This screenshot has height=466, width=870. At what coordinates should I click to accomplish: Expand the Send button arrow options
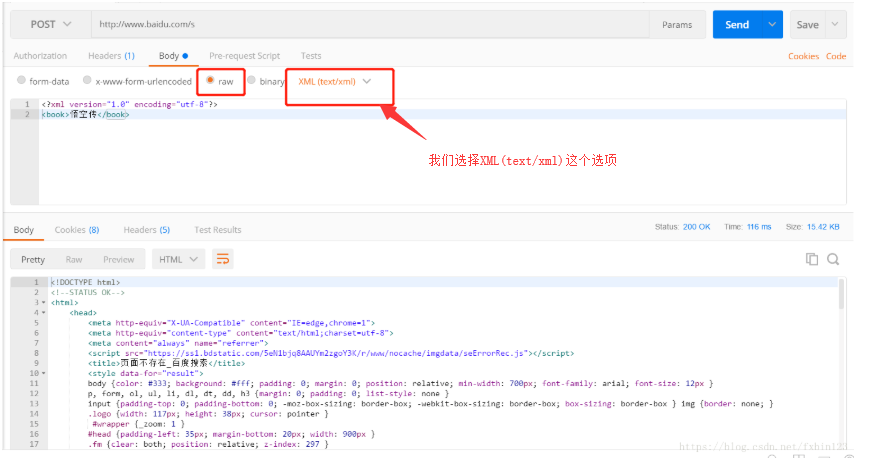coord(772,24)
